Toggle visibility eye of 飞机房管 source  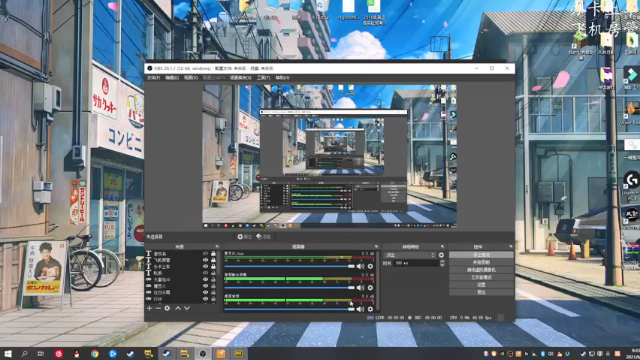[x=205, y=260]
